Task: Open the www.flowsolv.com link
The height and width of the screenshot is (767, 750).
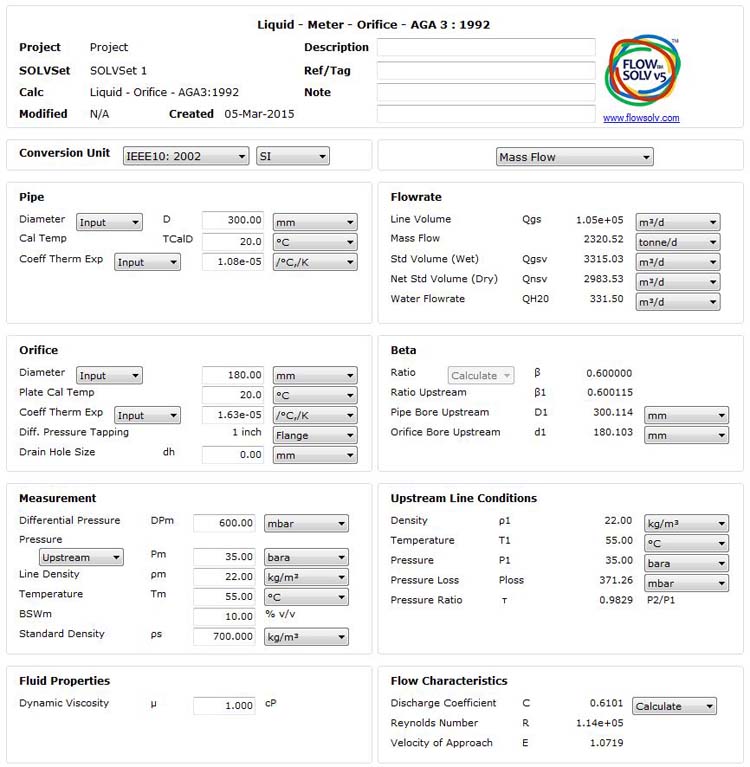Action: tap(641, 118)
